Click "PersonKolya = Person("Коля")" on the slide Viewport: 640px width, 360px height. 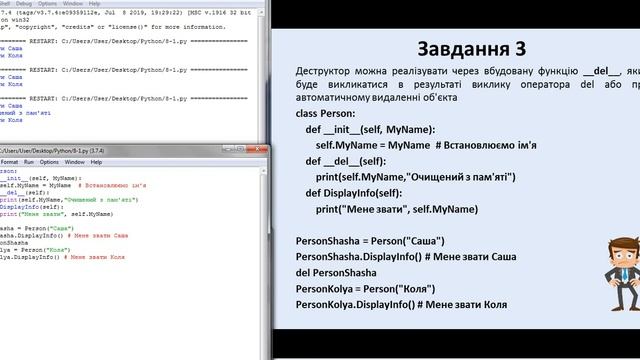click(365, 289)
